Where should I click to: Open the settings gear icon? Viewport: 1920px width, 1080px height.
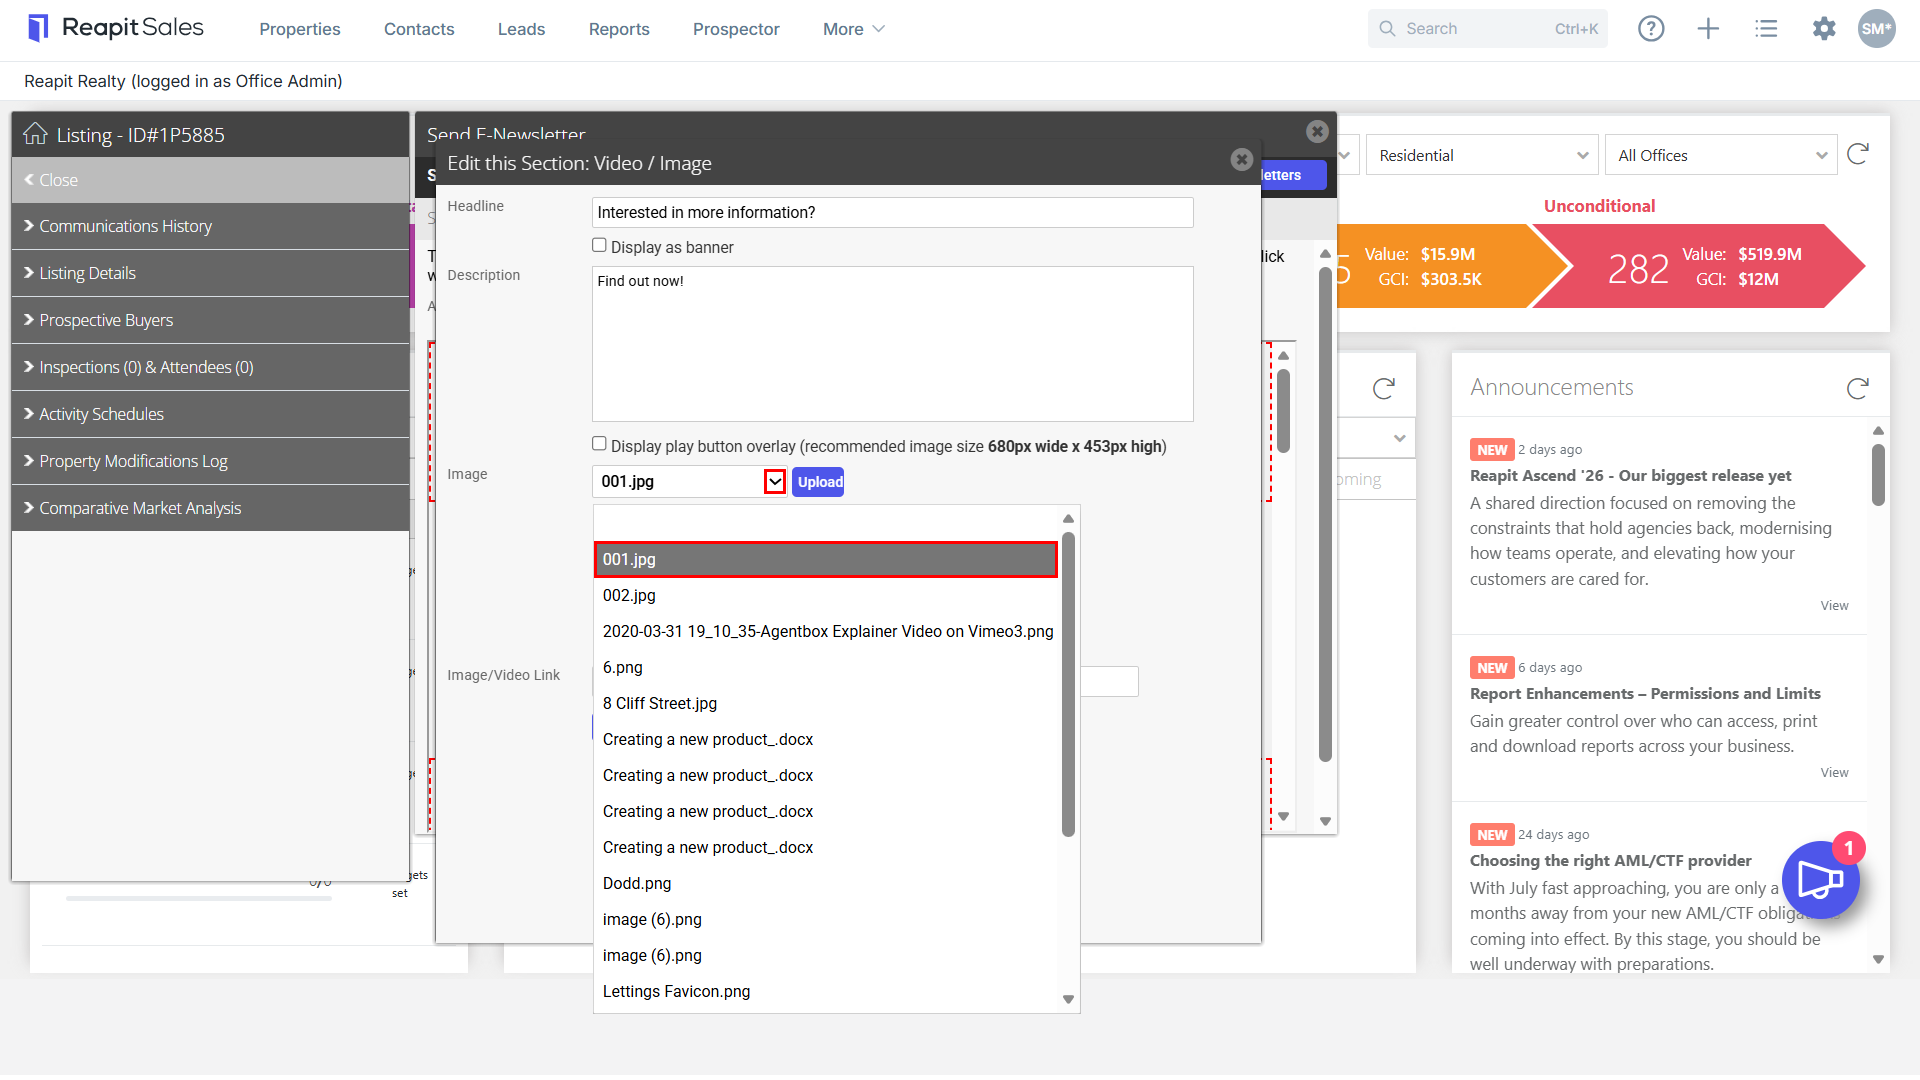coord(1824,29)
